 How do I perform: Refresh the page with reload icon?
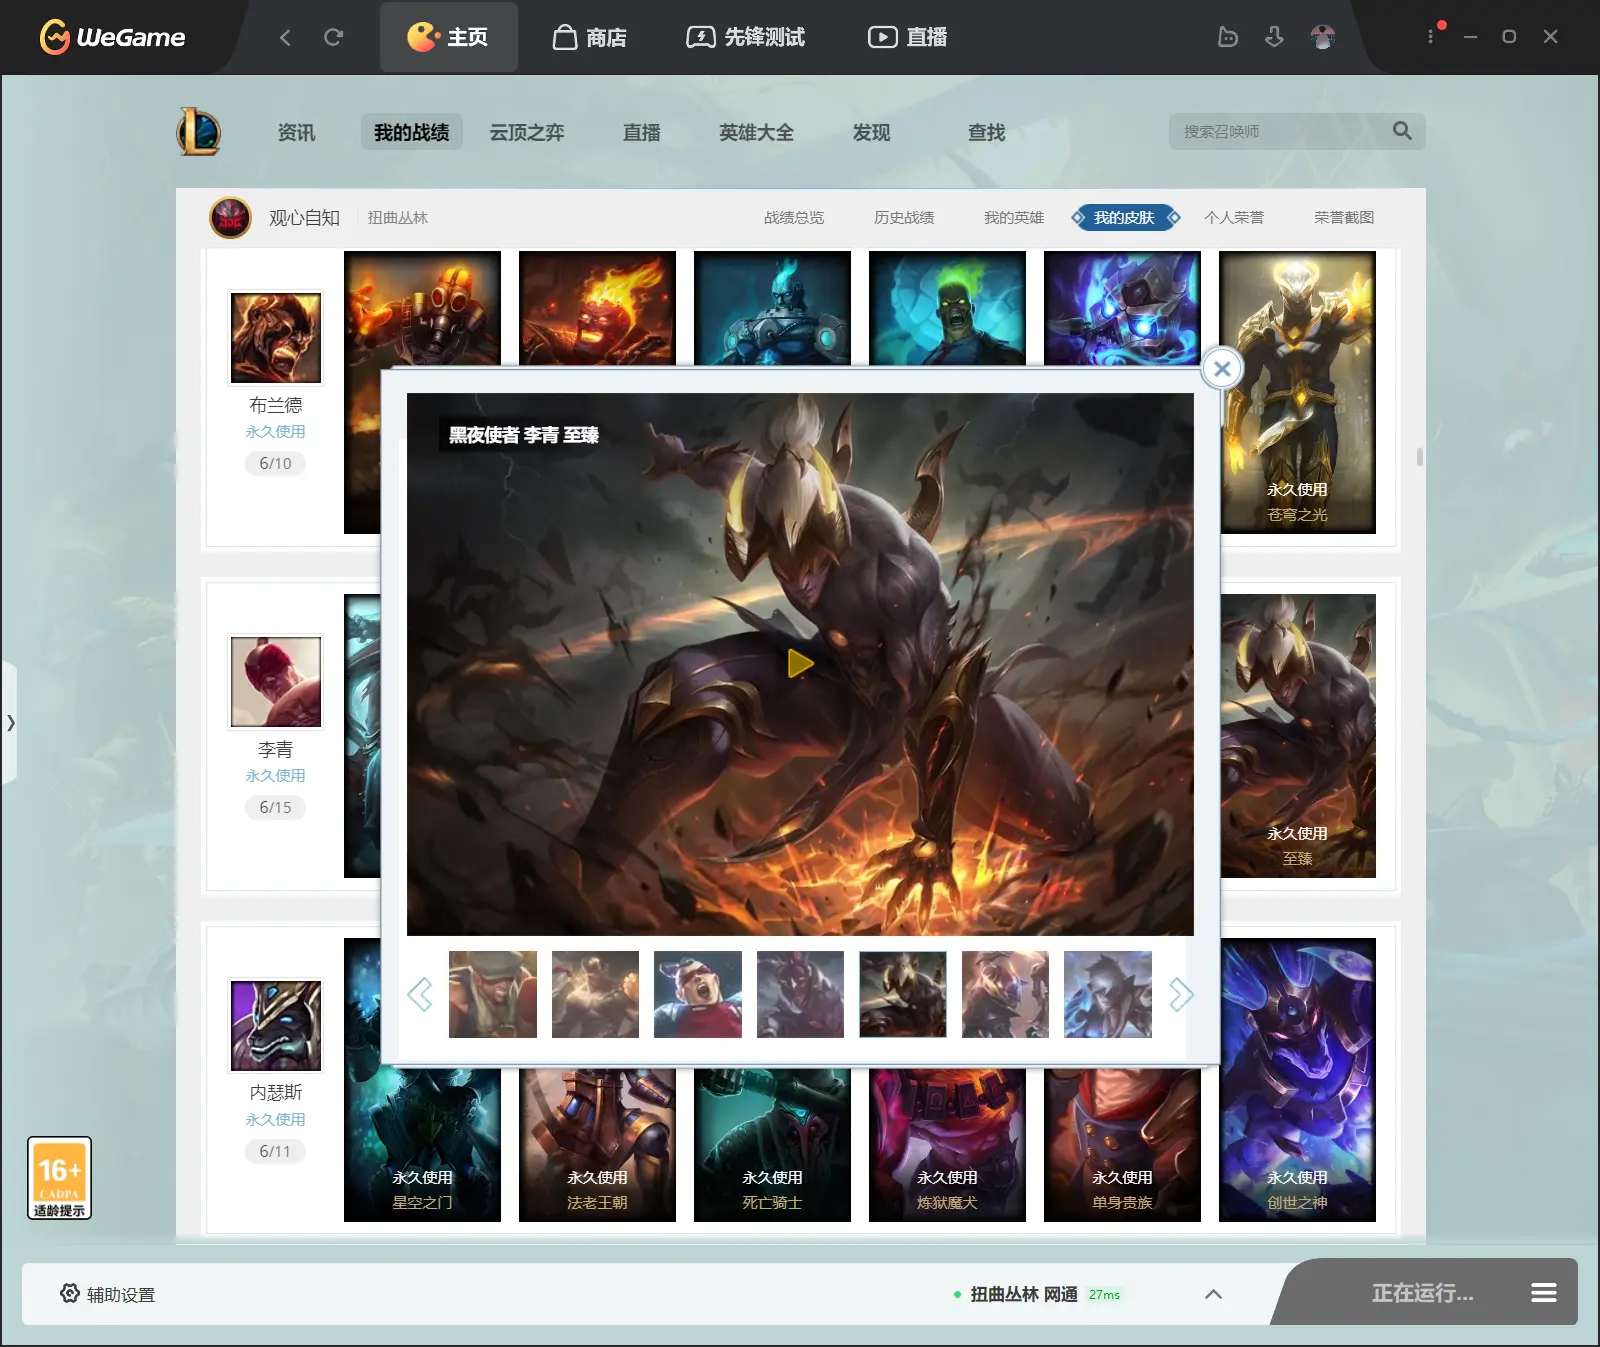(x=334, y=37)
